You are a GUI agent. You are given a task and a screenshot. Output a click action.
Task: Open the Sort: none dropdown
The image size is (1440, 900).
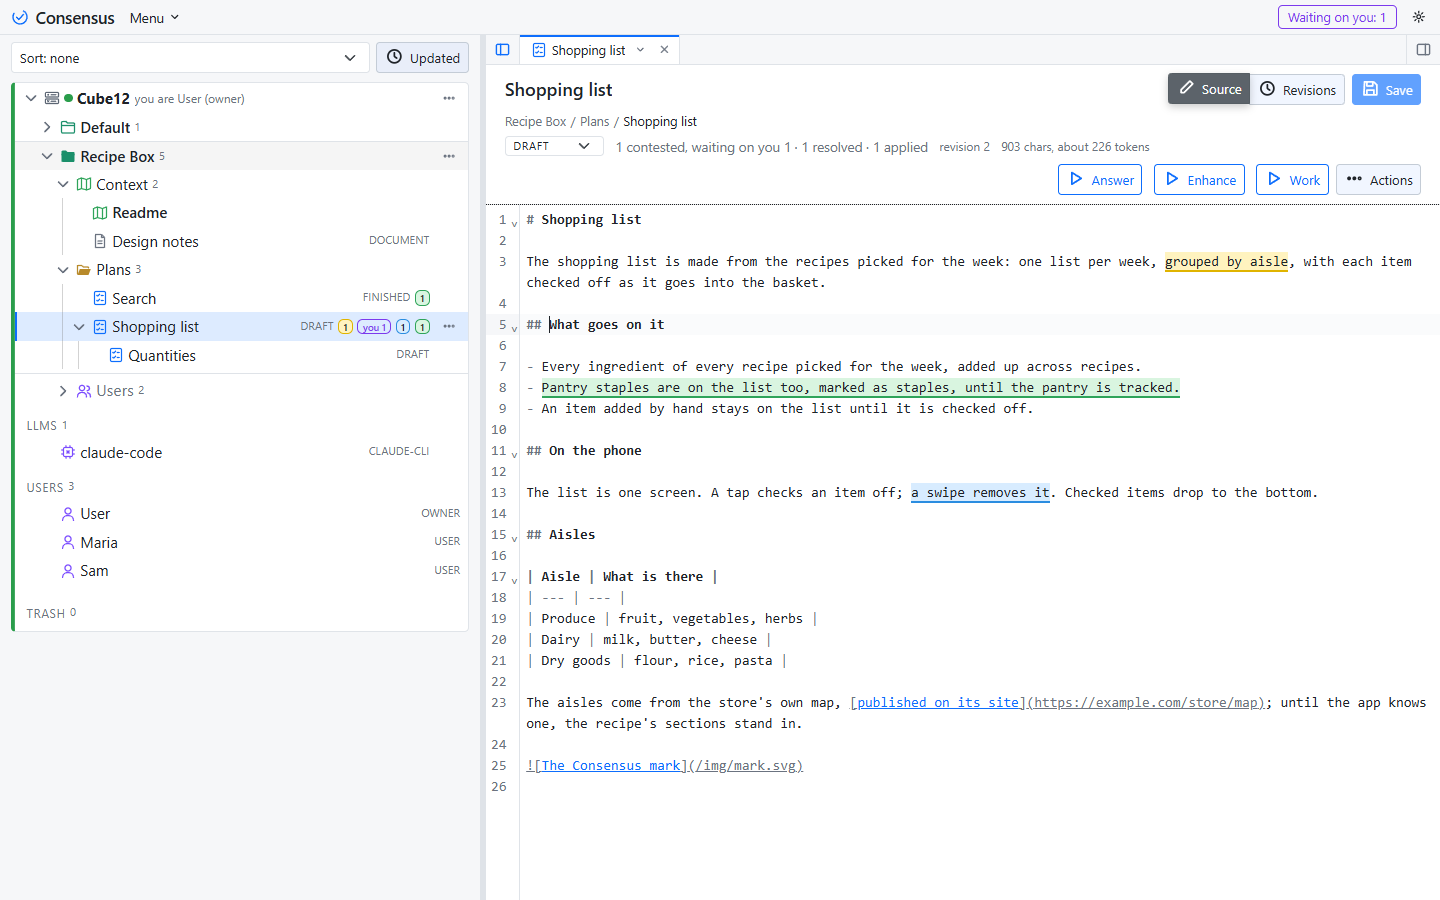(190, 58)
